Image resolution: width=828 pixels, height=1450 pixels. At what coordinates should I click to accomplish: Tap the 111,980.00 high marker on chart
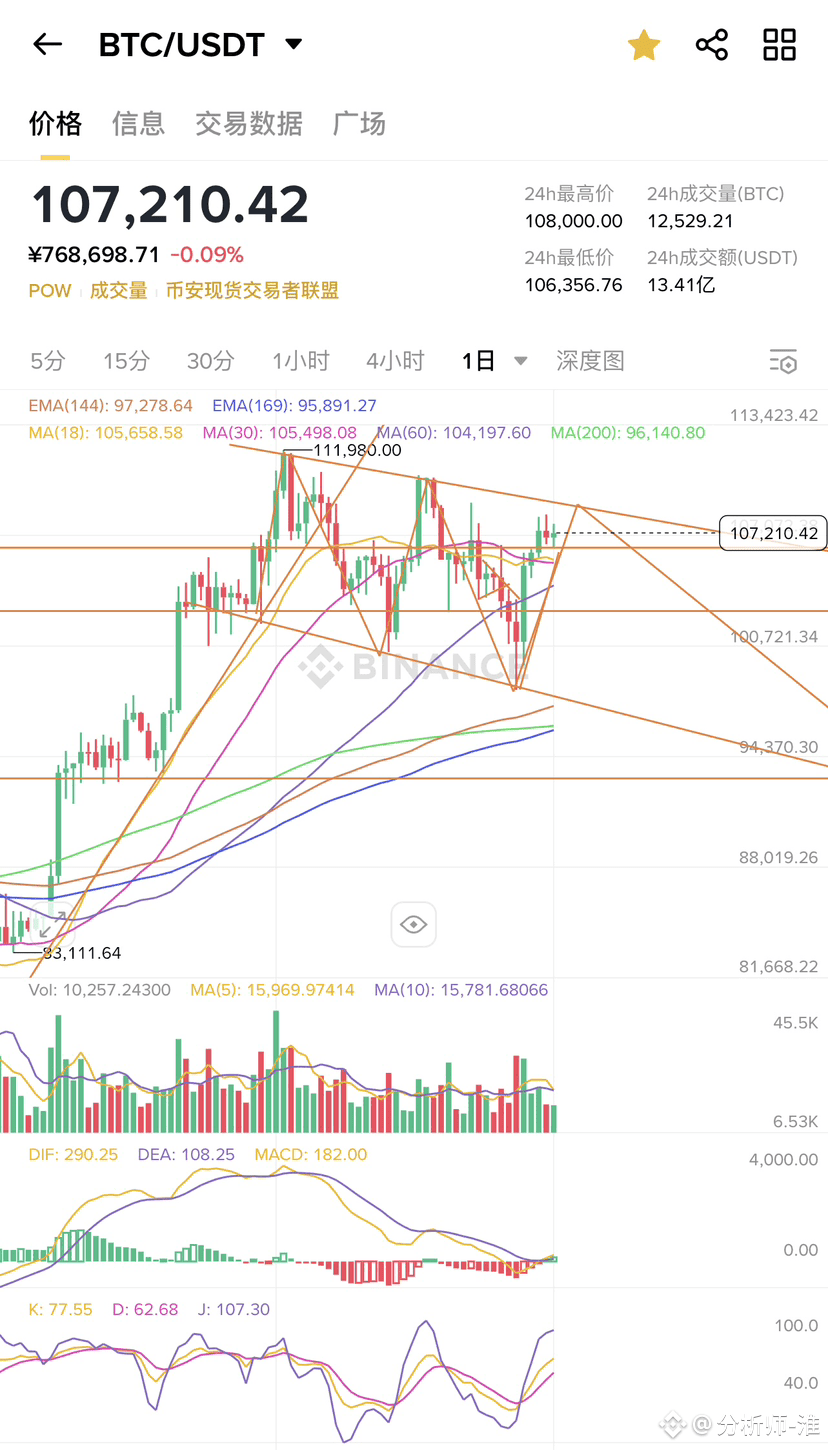click(357, 450)
